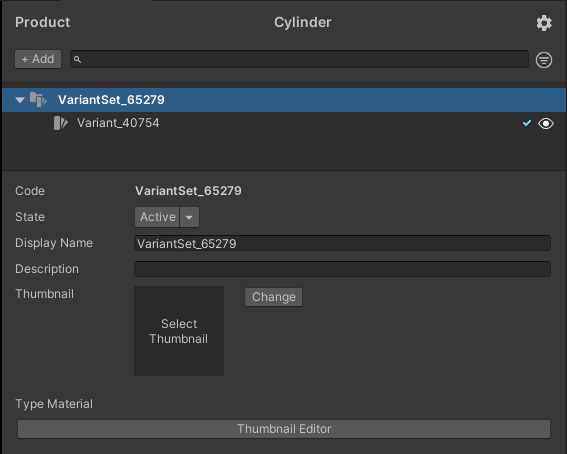The width and height of the screenshot is (567, 454).
Task: Open the filter options icon
Action: pos(544,60)
